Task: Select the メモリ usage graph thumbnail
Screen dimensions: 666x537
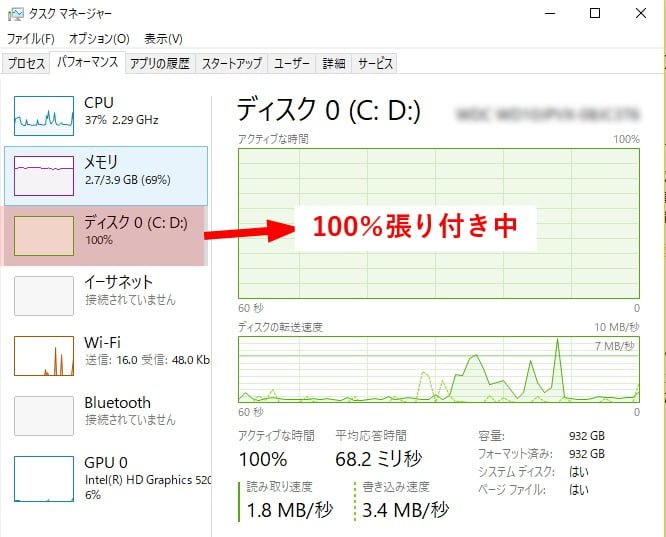Action: 44,176
